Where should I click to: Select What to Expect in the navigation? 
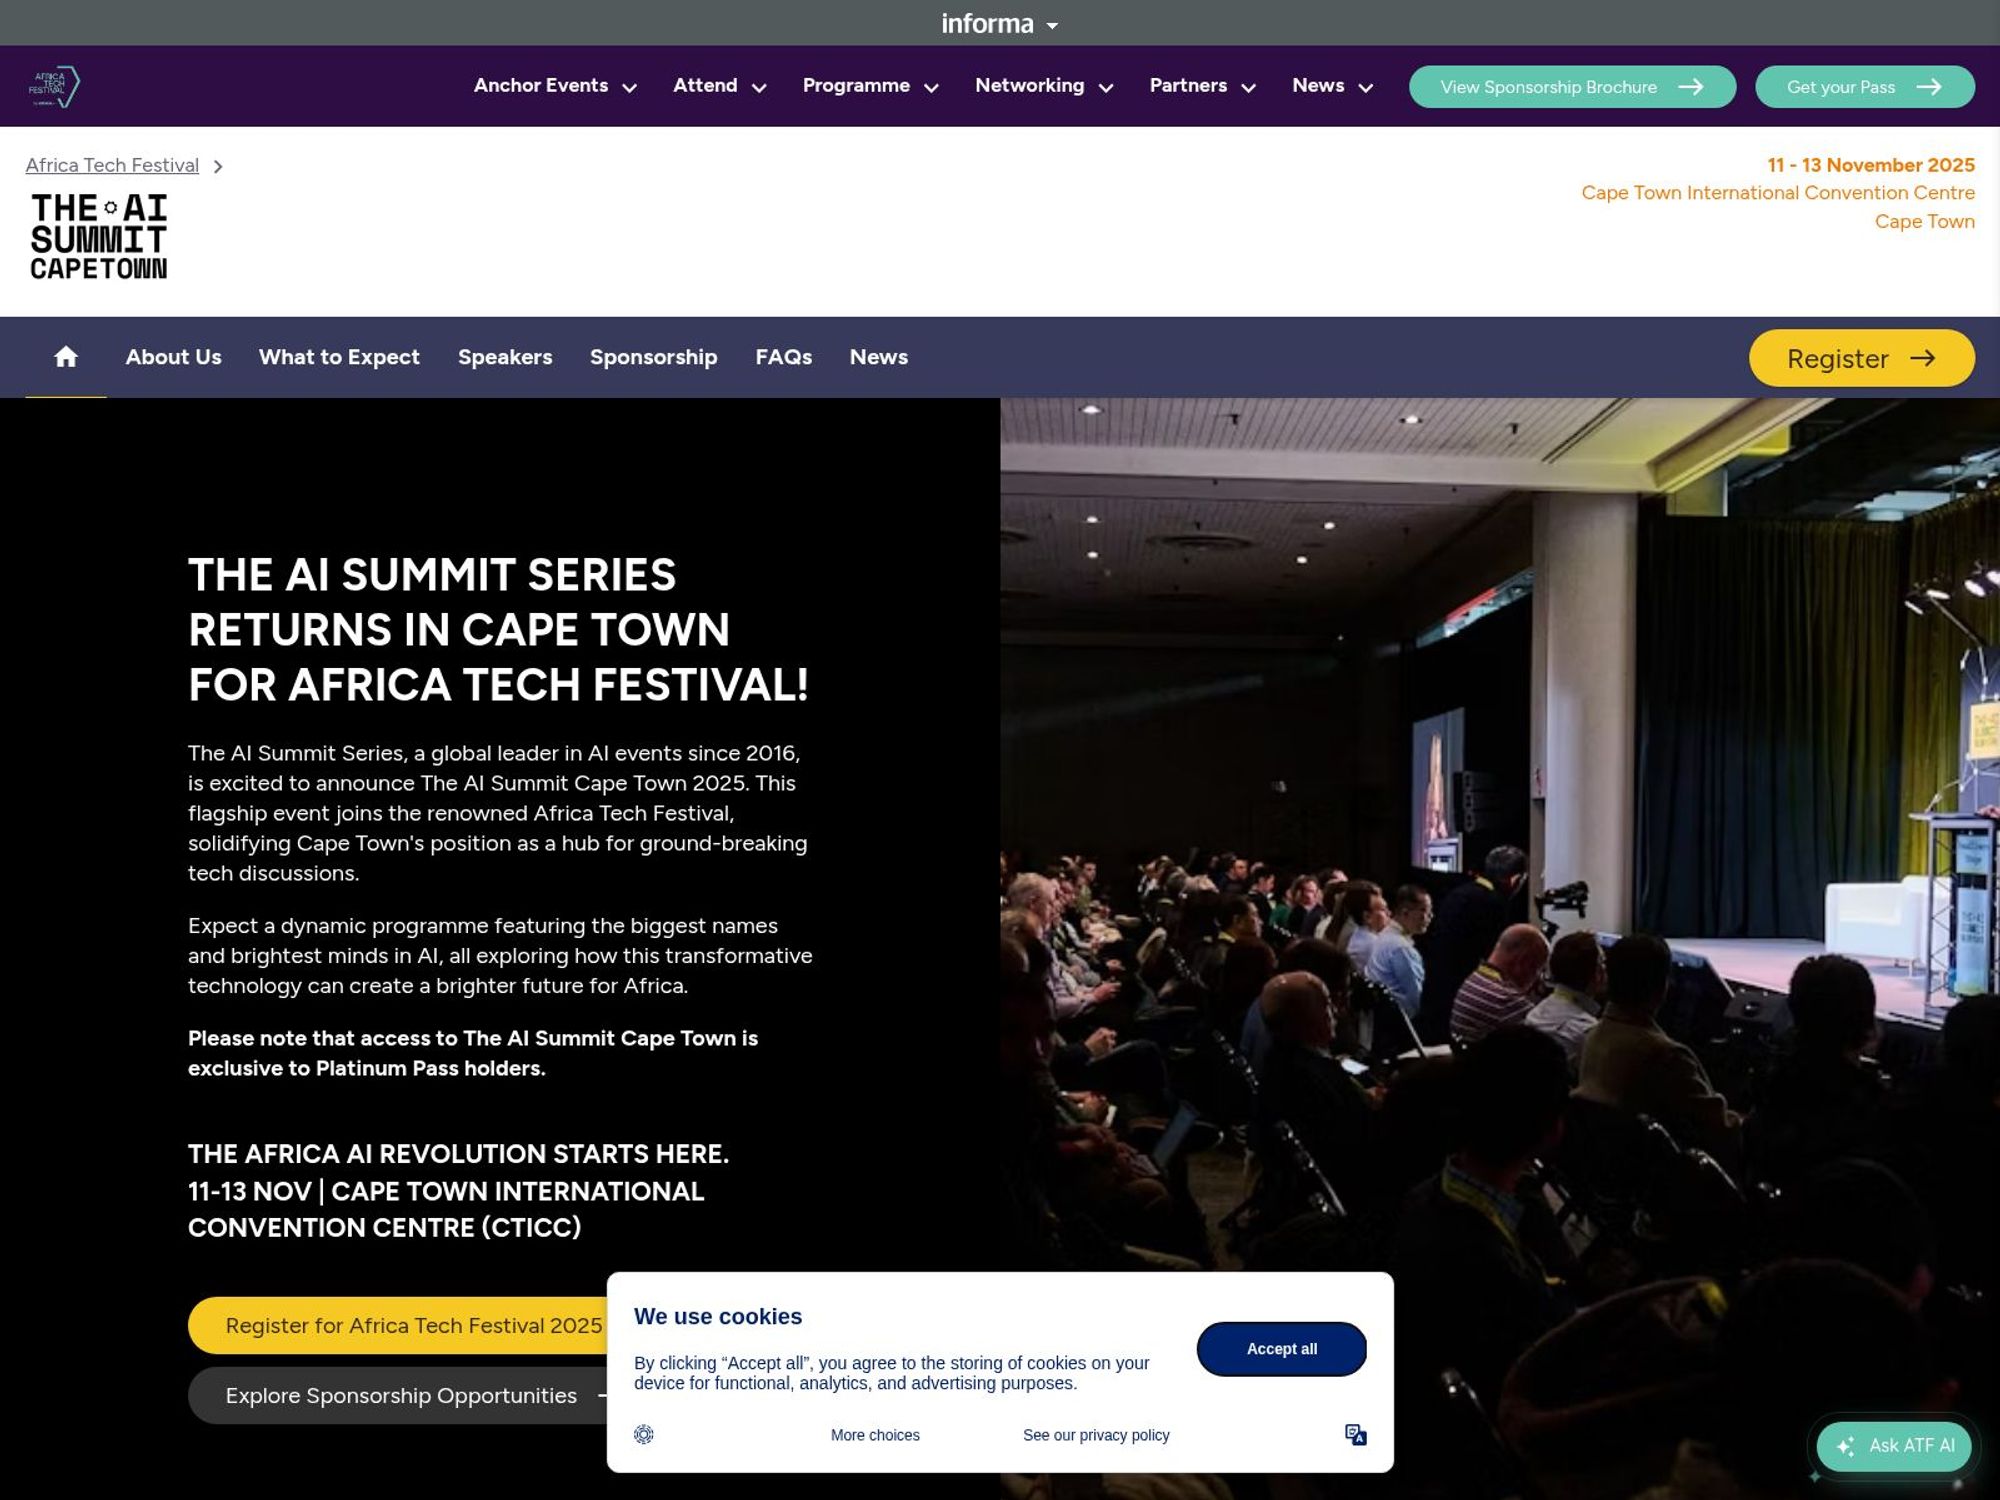point(339,357)
